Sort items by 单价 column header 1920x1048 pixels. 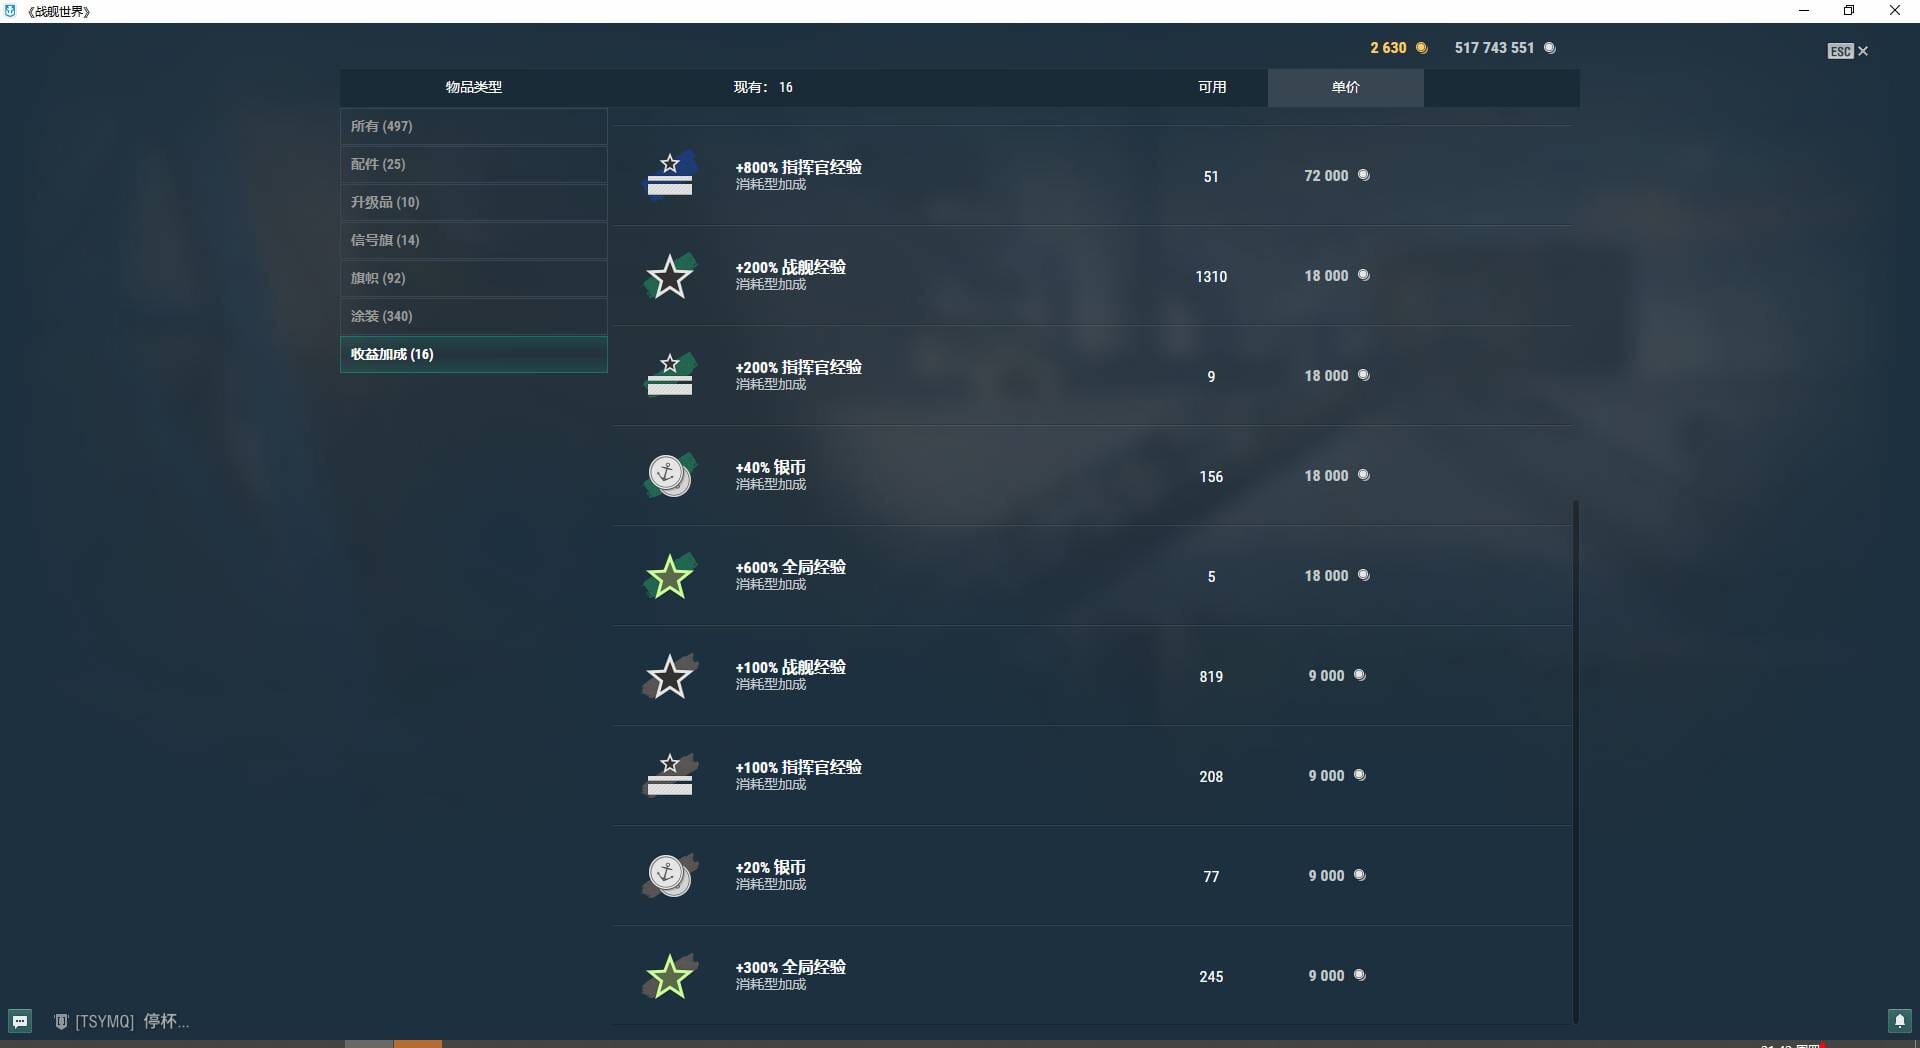(x=1345, y=87)
